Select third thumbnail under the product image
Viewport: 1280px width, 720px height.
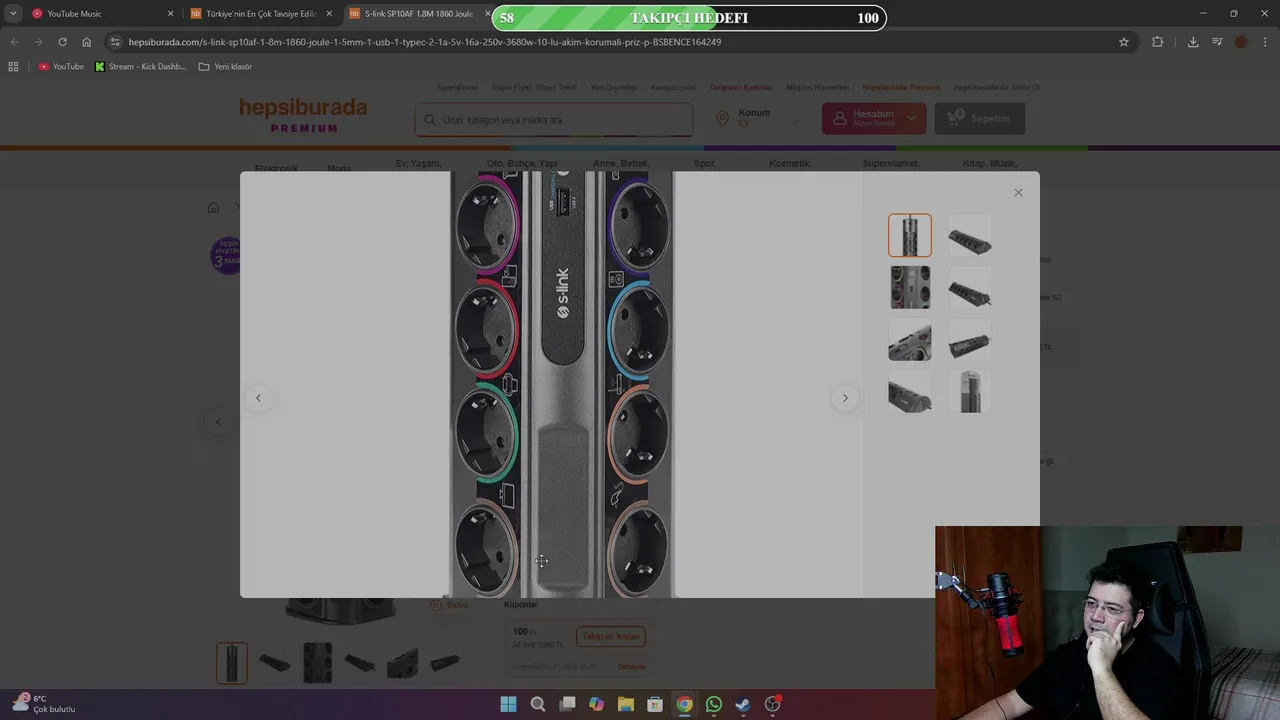318,663
